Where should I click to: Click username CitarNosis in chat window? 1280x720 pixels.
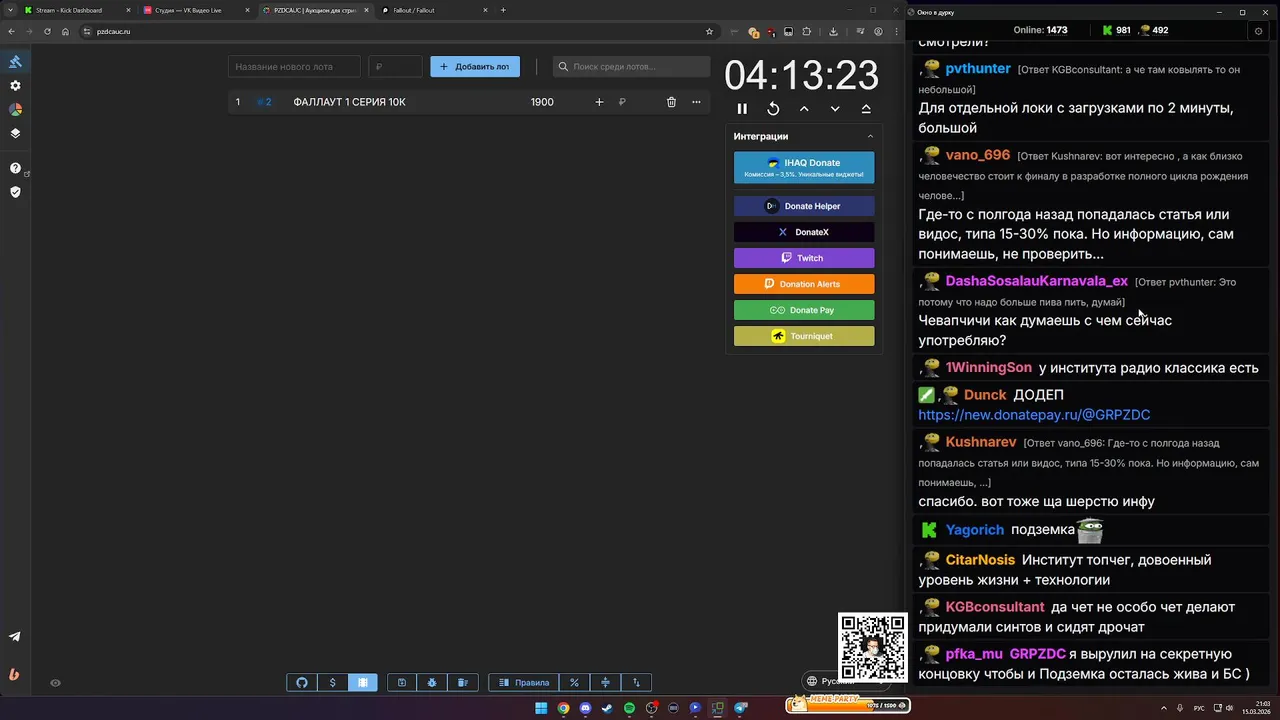point(980,560)
